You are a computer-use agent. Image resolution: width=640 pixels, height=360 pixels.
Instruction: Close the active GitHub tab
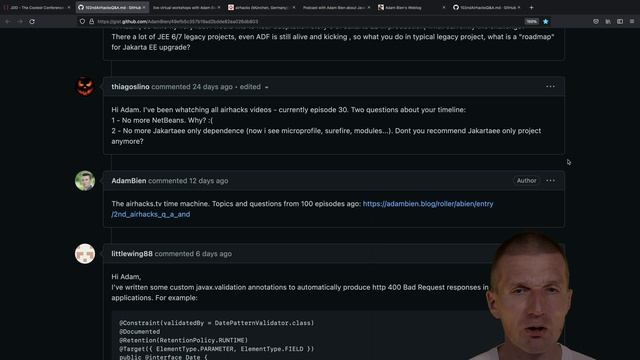(x=144, y=7)
